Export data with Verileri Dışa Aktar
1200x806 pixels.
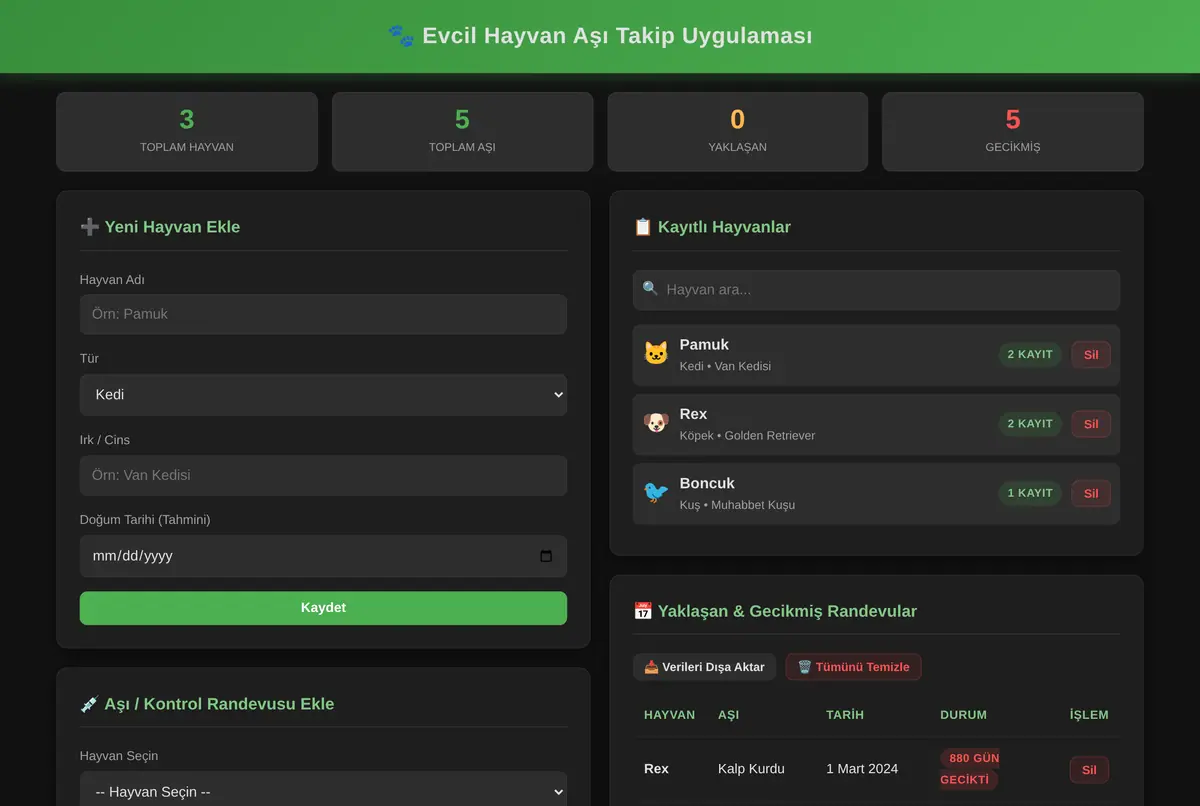[x=704, y=667]
